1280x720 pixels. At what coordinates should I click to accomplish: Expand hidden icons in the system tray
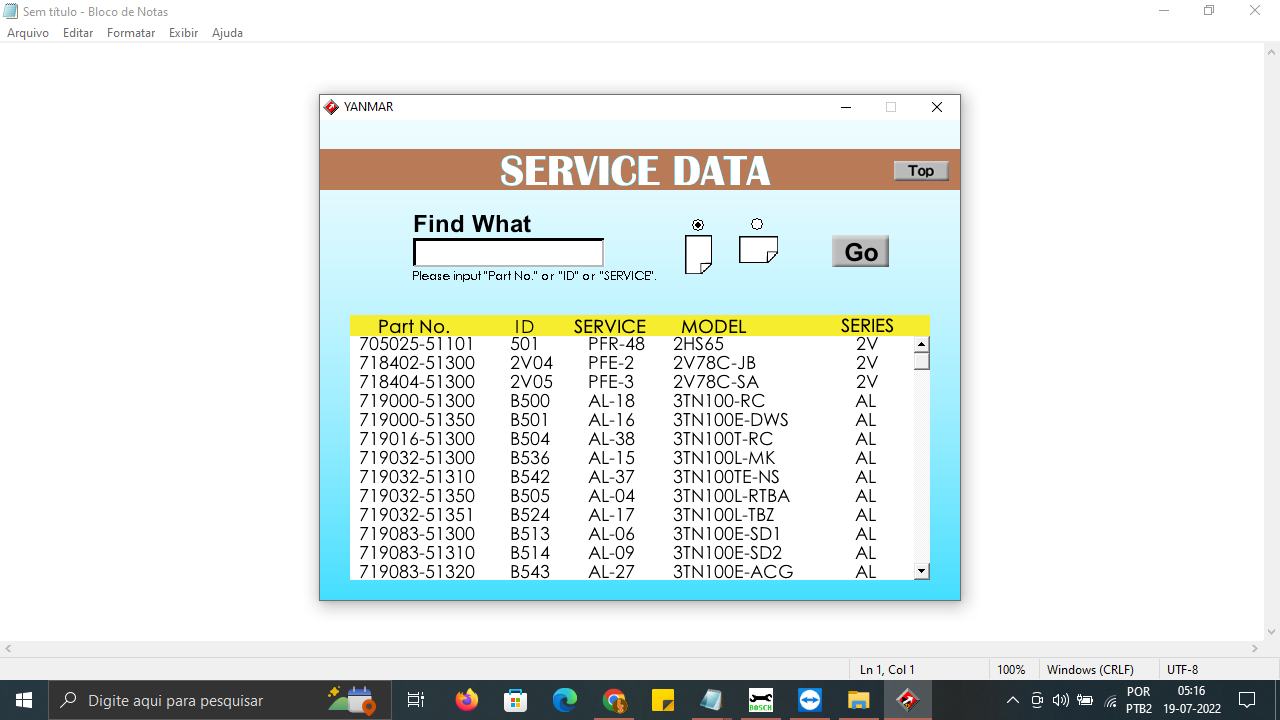point(1011,699)
